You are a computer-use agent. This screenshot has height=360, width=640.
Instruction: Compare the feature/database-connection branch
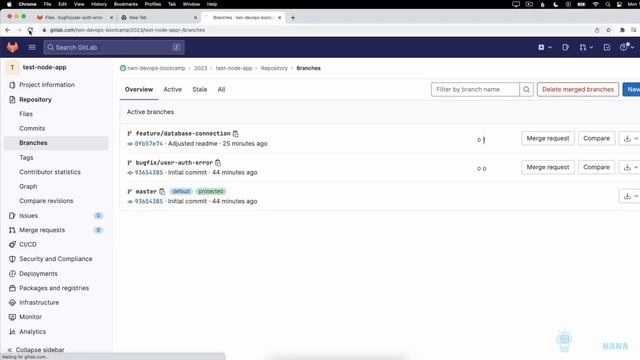pyautogui.click(x=596, y=138)
